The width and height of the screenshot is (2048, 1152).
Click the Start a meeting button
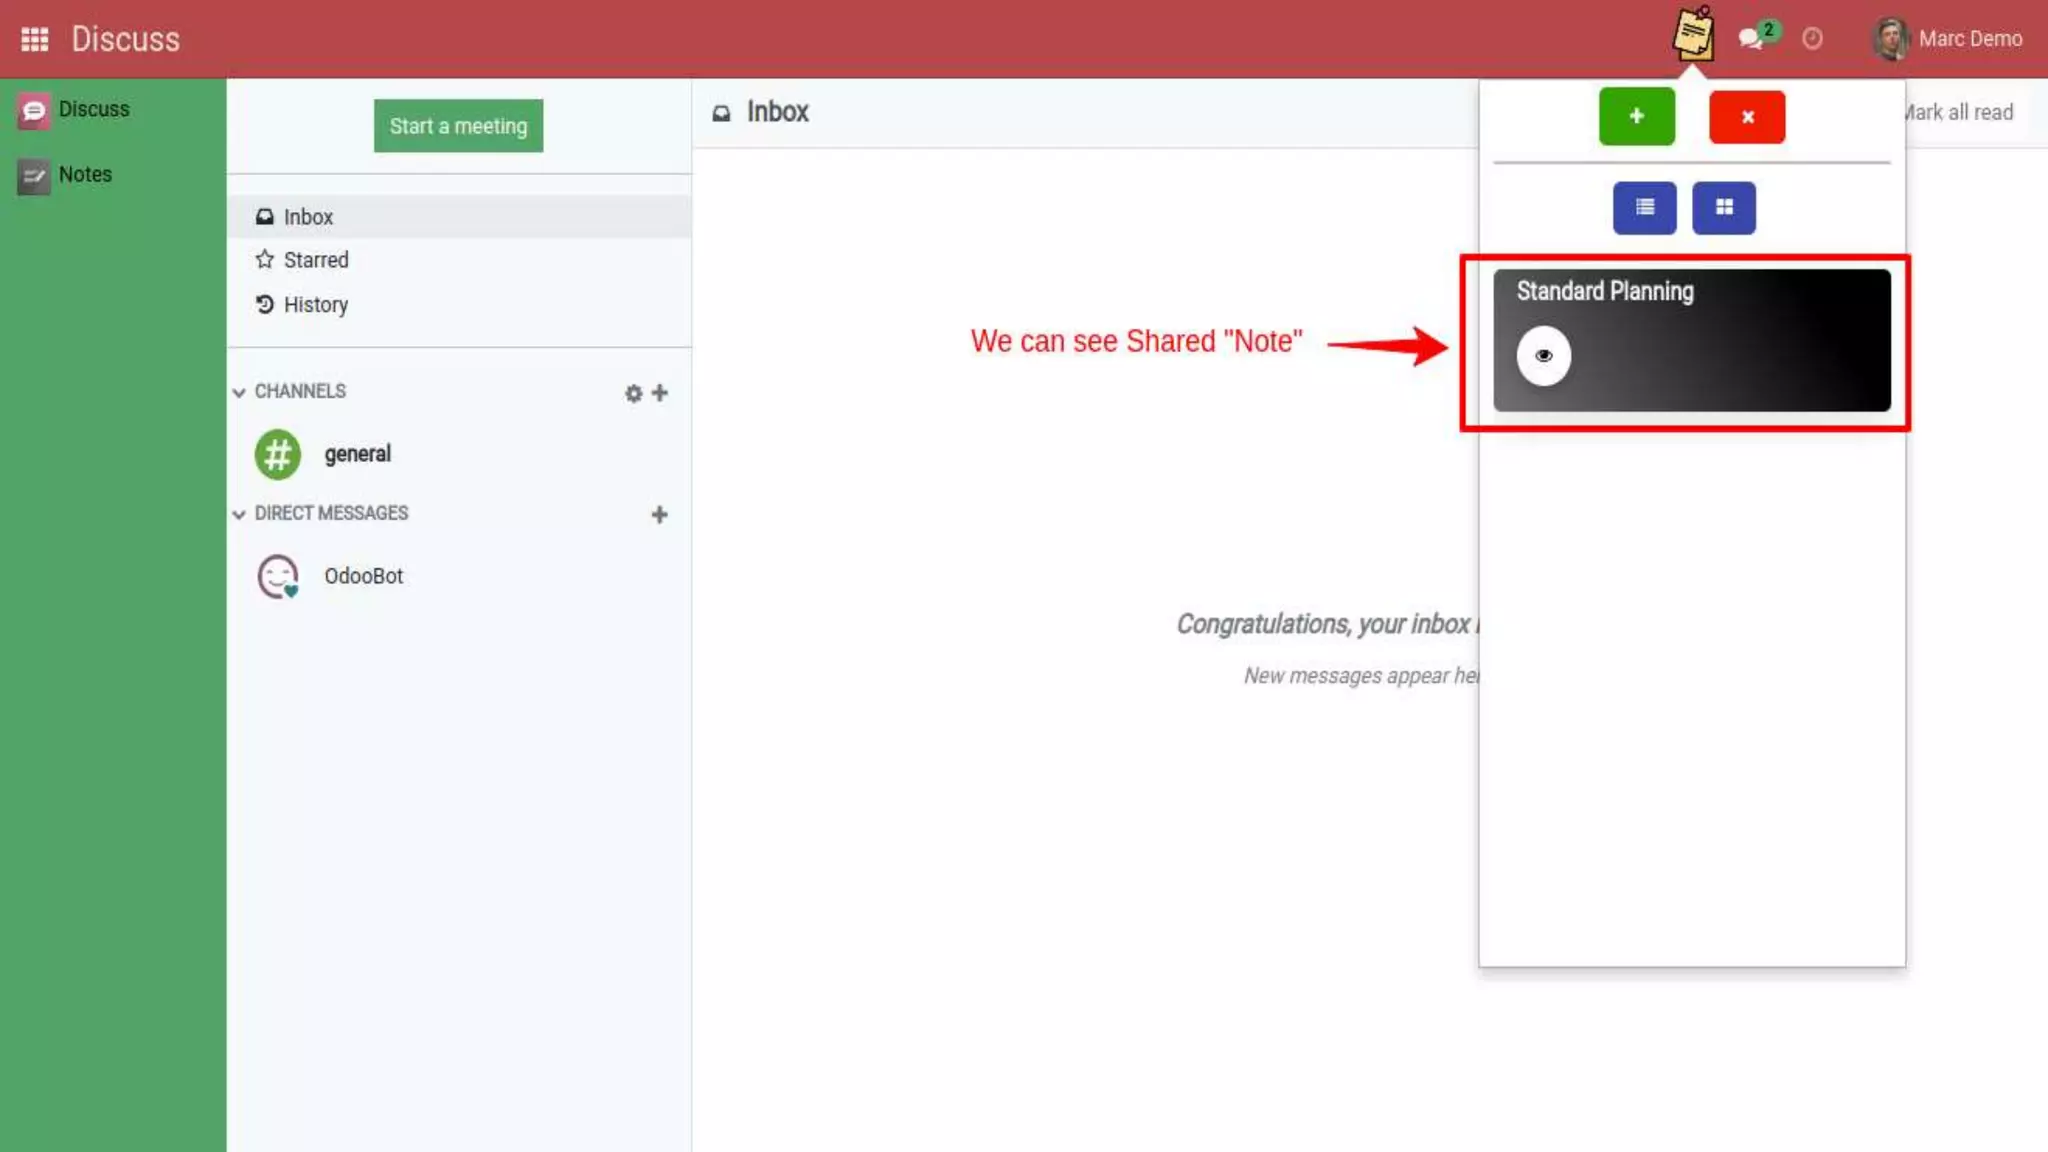[458, 126]
